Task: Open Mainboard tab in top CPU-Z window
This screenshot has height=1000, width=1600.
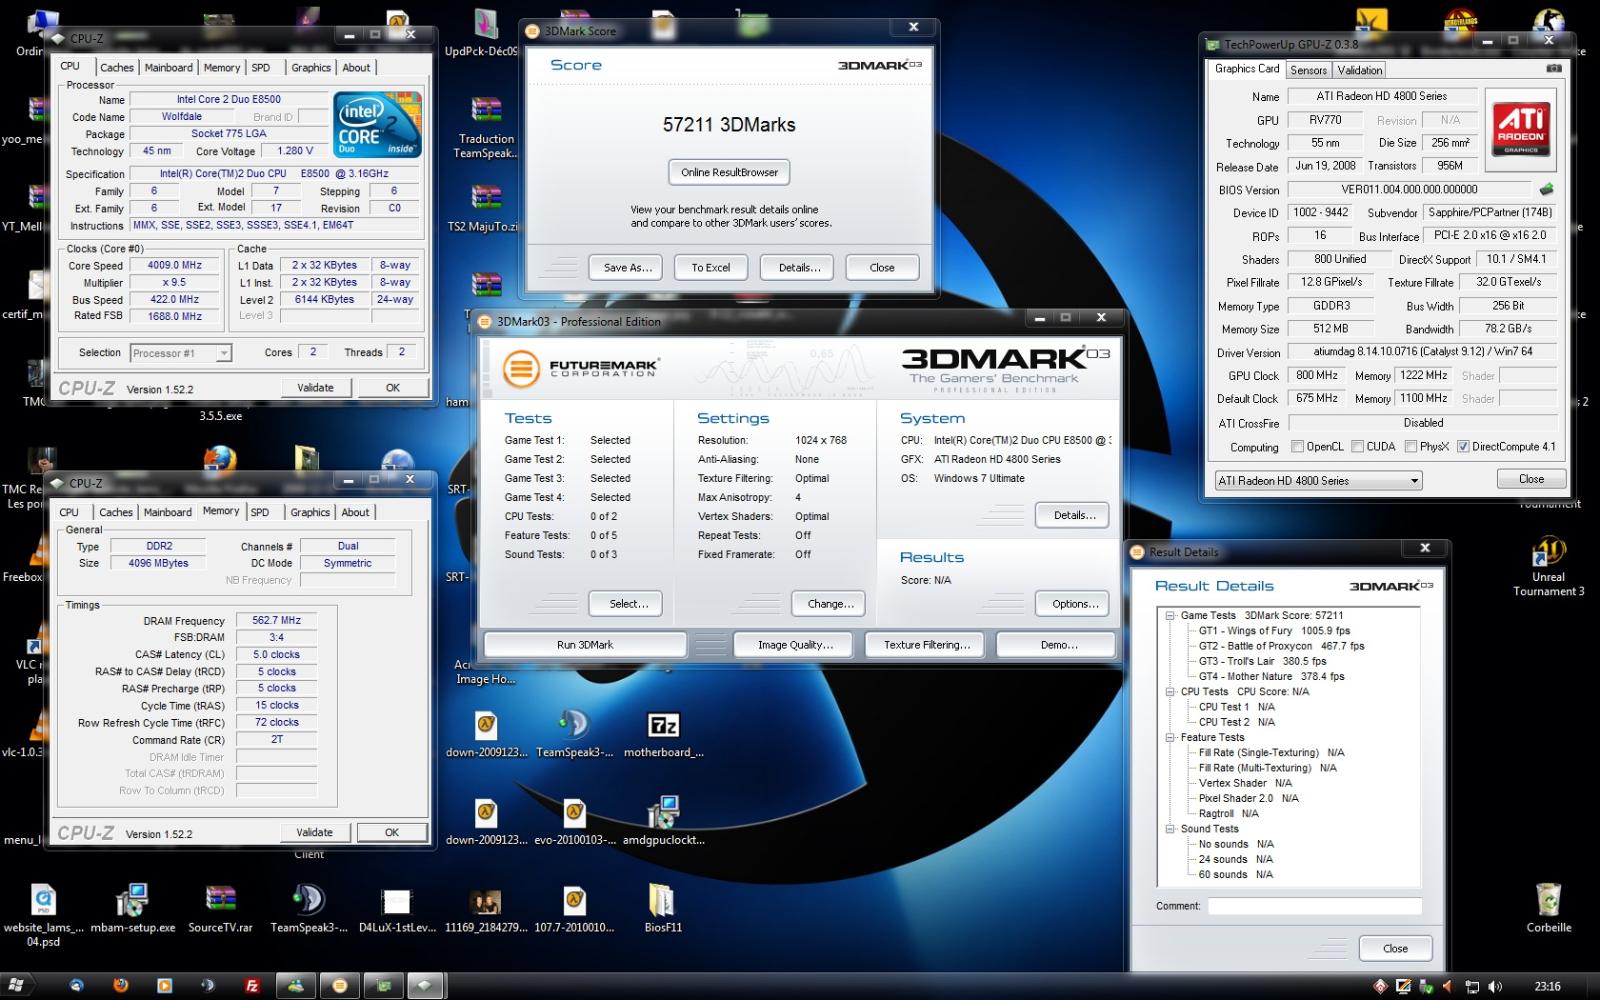Action: pyautogui.click(x=168, y=68)
